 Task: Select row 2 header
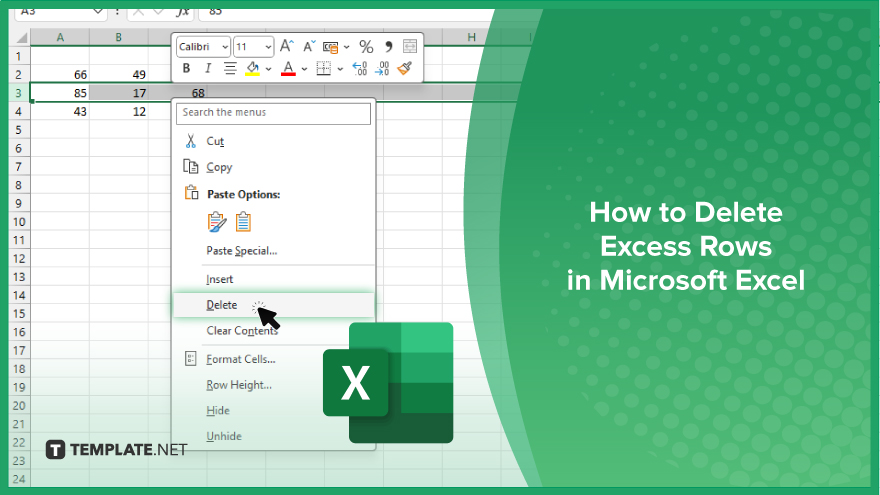(19, 75)
